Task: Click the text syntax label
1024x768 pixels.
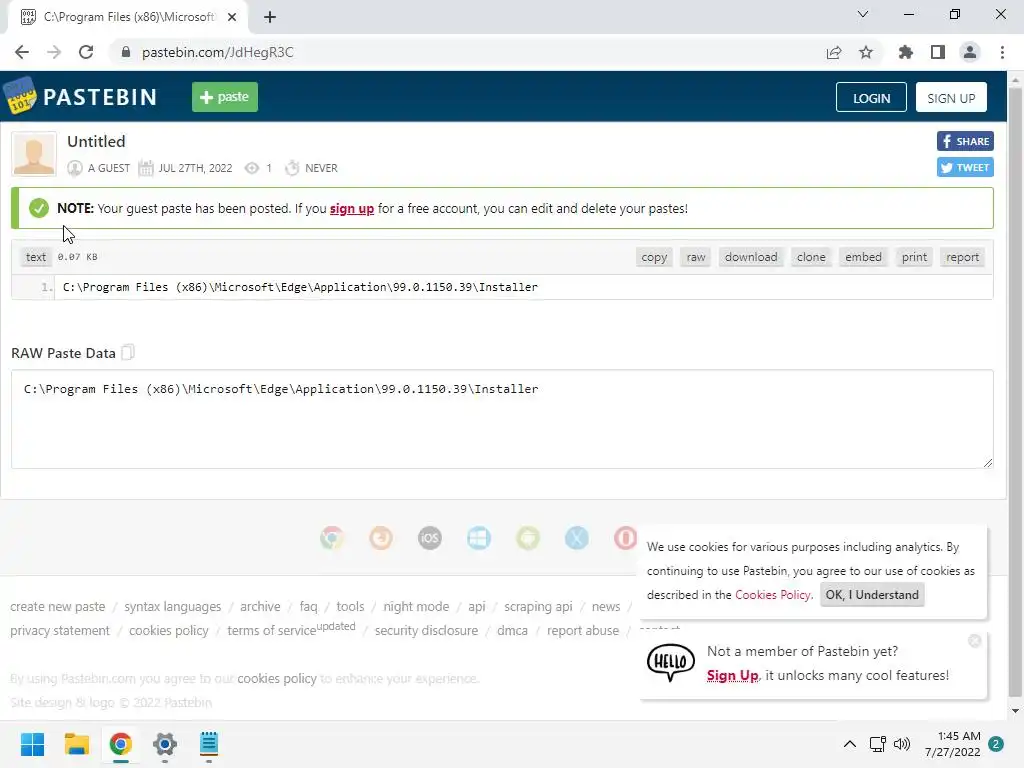Action: pyautogui.click(x=36, y=257)
